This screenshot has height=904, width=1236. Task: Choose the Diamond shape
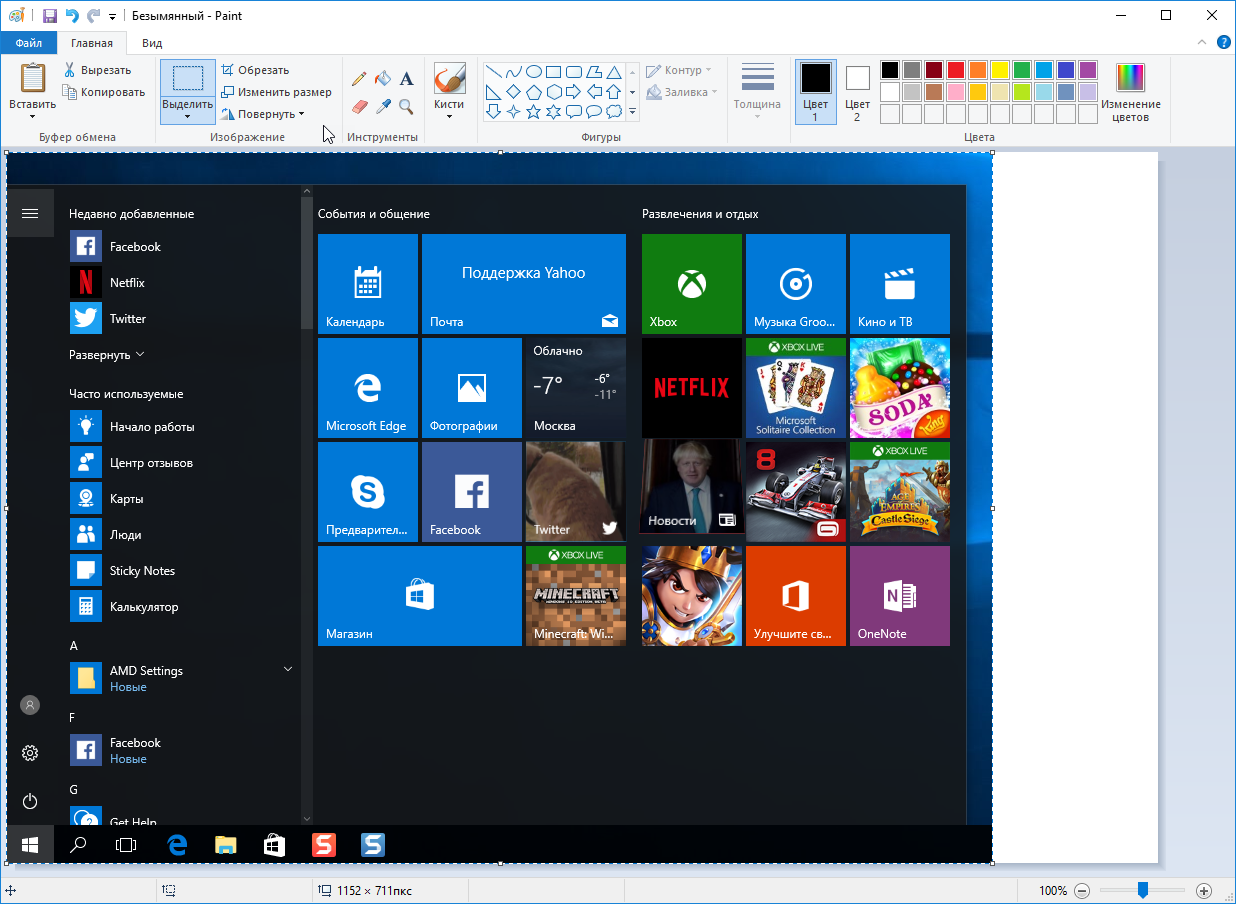click(x=514, y=92)
